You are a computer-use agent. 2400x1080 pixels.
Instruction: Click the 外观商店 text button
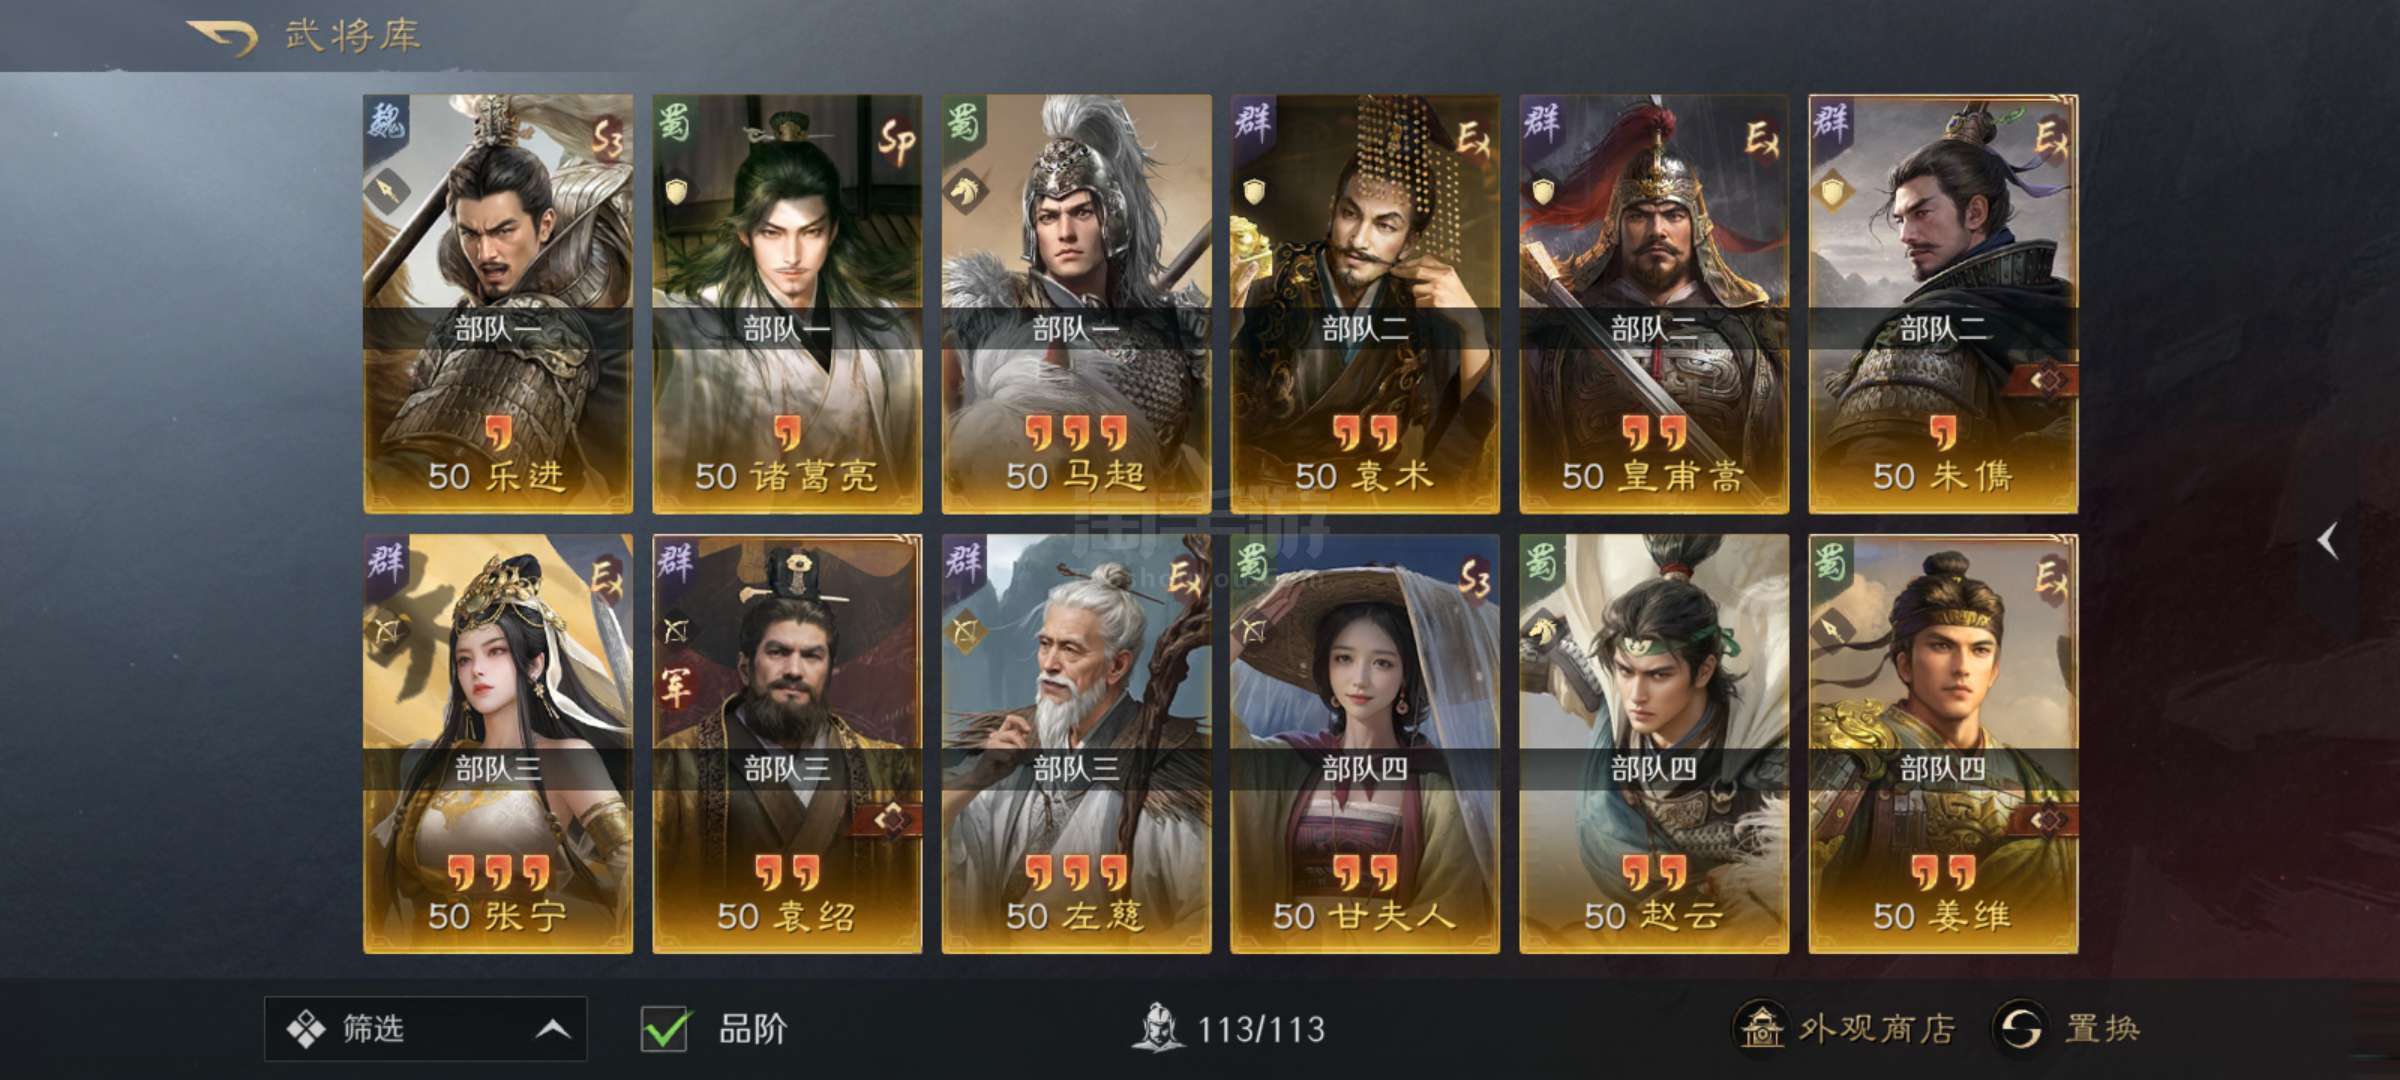[1877, 1029]
